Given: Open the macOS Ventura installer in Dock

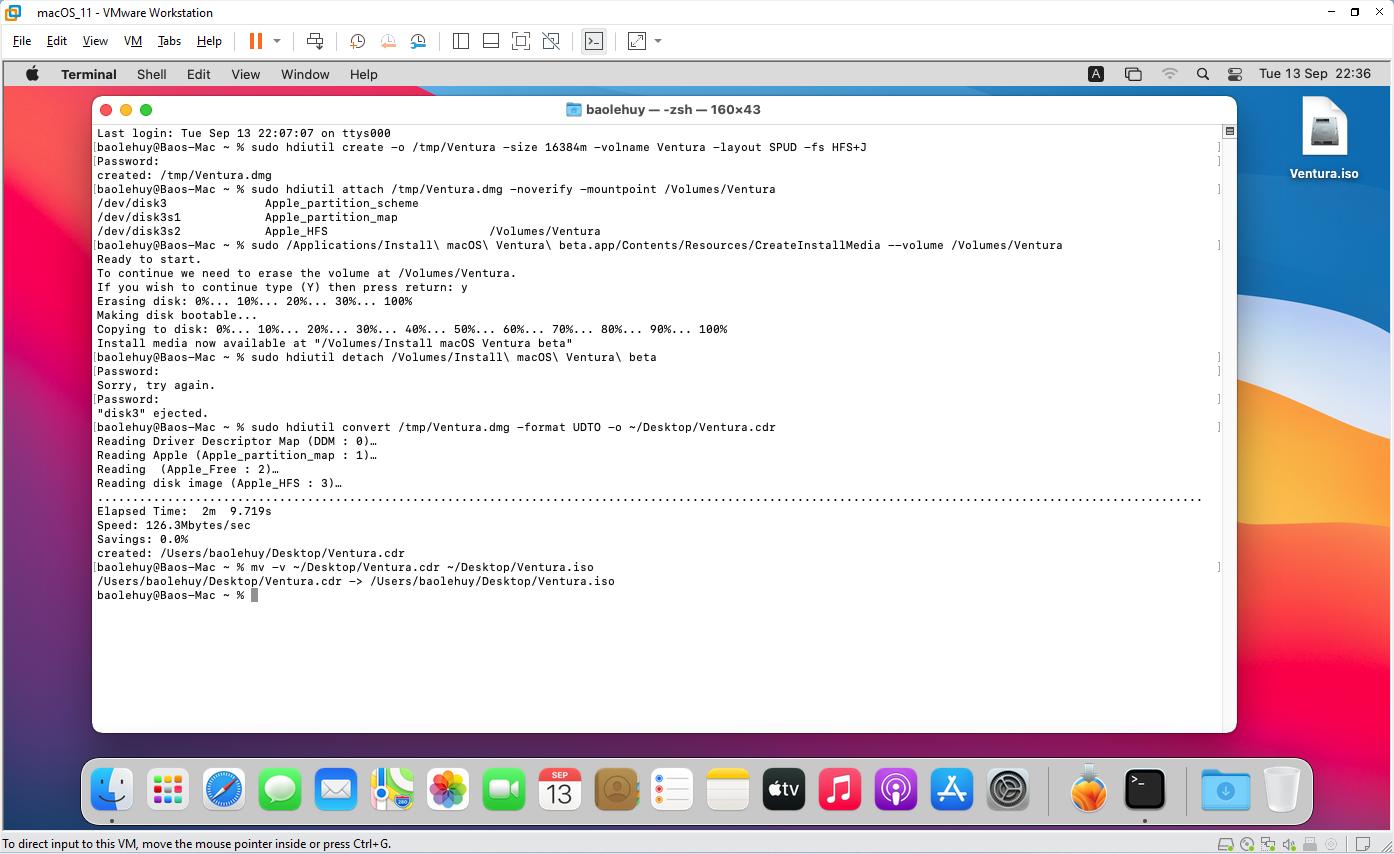Looking at the screenshot, I should (x=1088, y=789).
